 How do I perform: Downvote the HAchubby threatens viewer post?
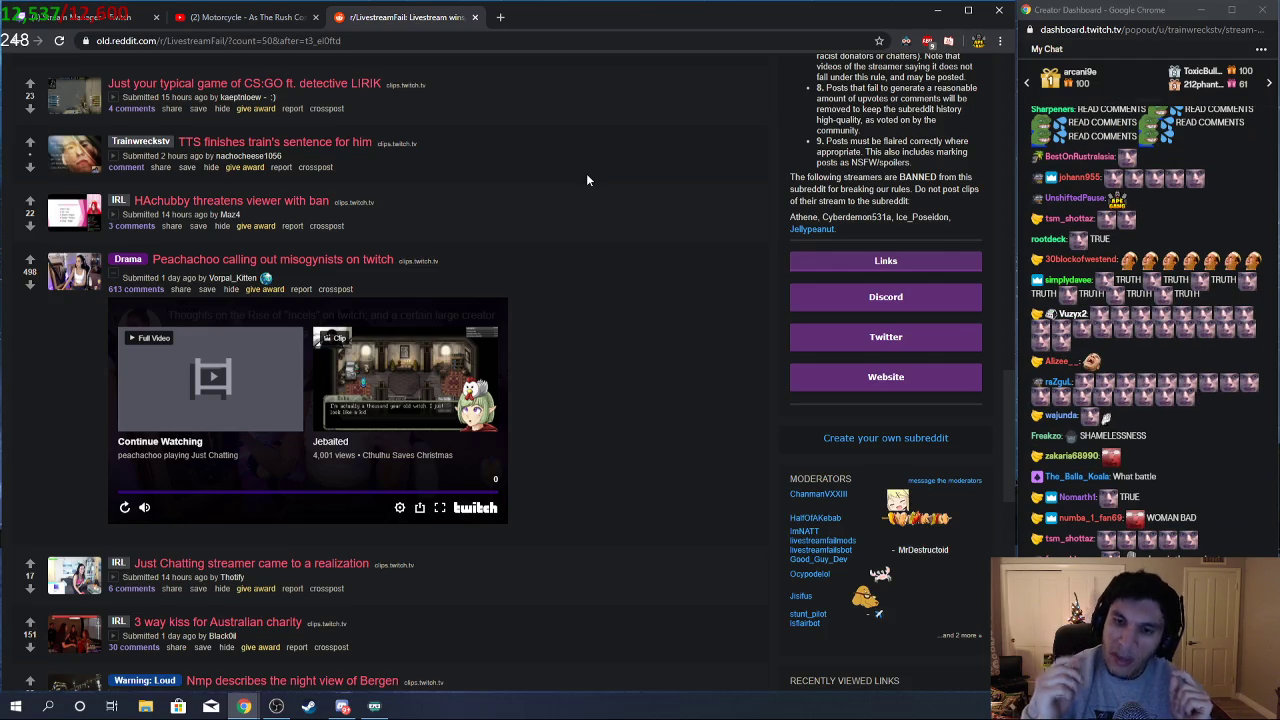30,225
